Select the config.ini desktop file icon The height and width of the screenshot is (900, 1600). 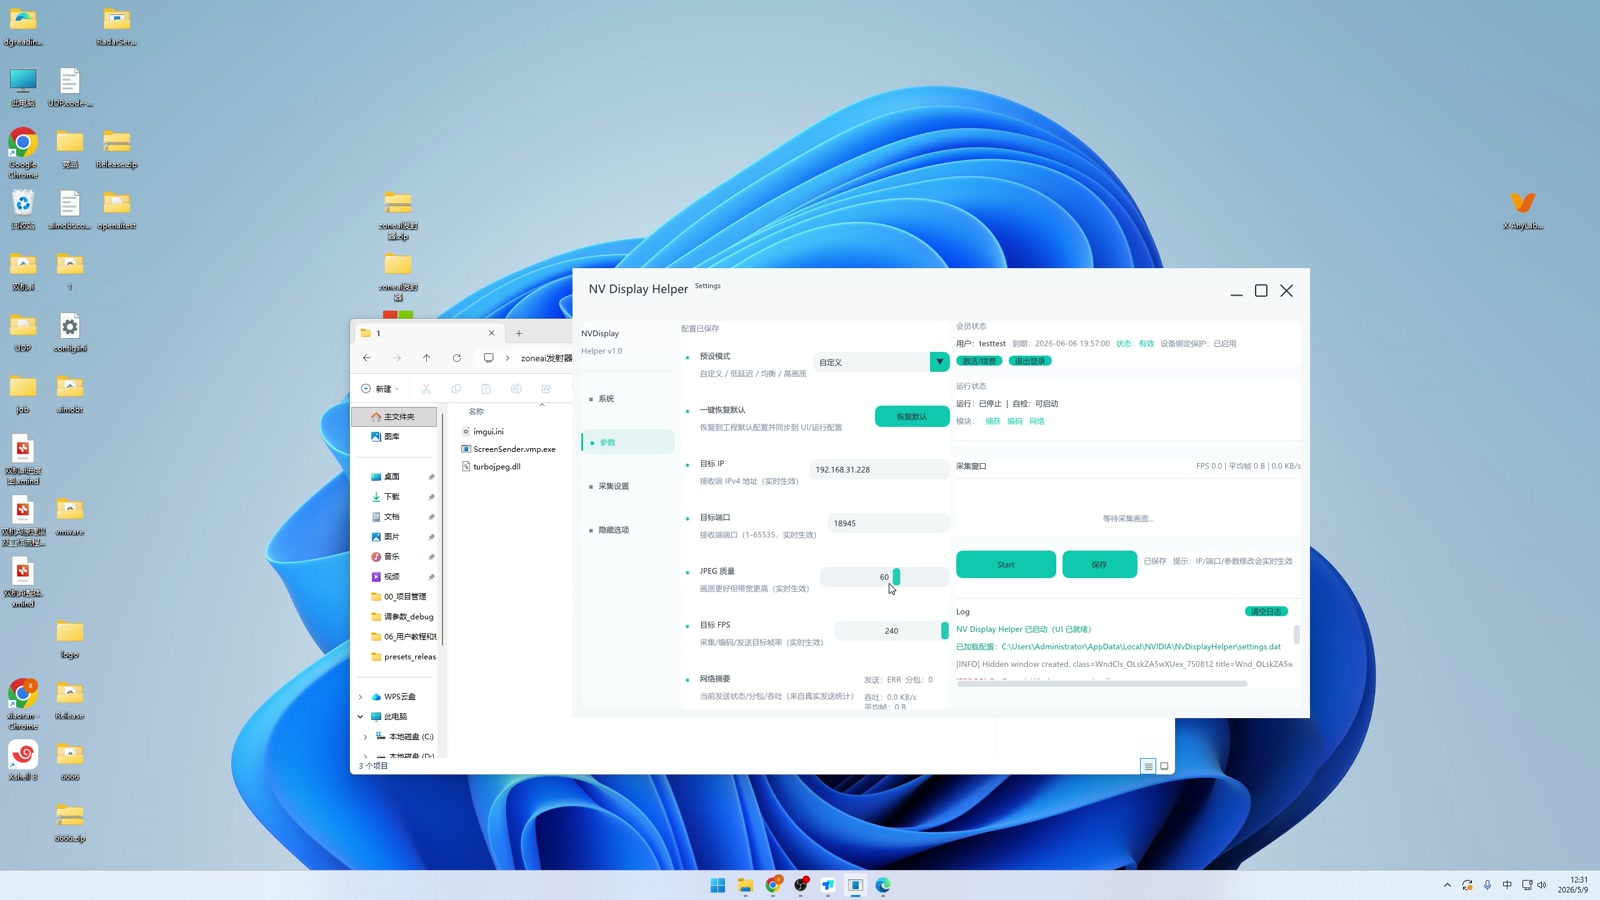pos(70,333)
